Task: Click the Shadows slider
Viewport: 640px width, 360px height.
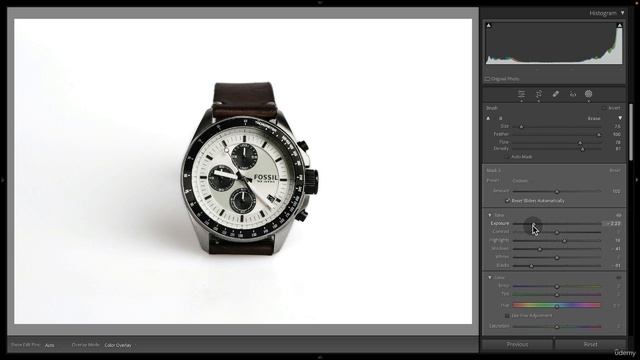Action: click(556, 249)
